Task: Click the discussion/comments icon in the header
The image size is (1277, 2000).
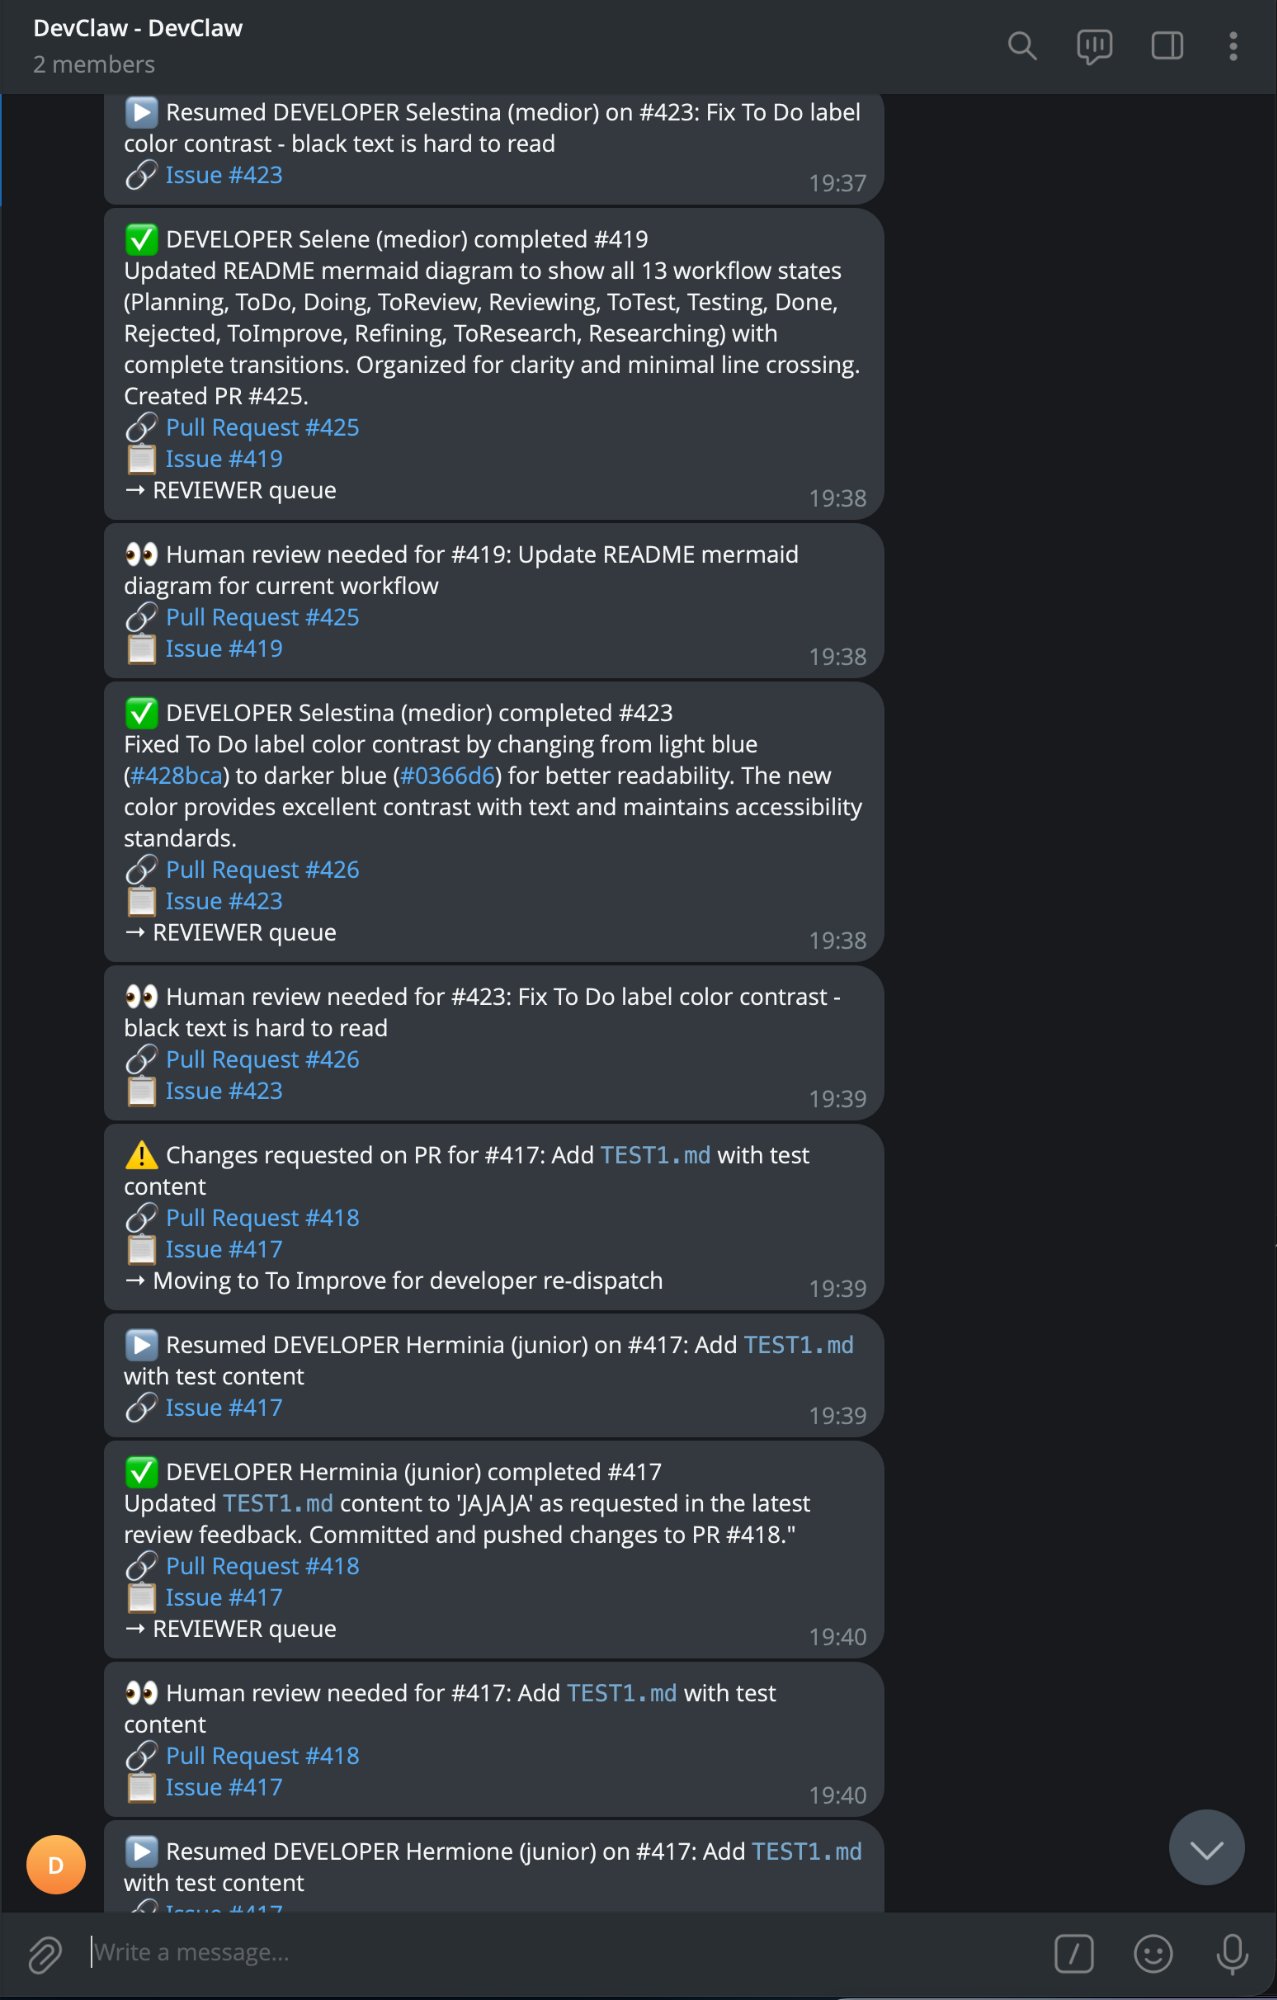Action: tap(1093, 46)
